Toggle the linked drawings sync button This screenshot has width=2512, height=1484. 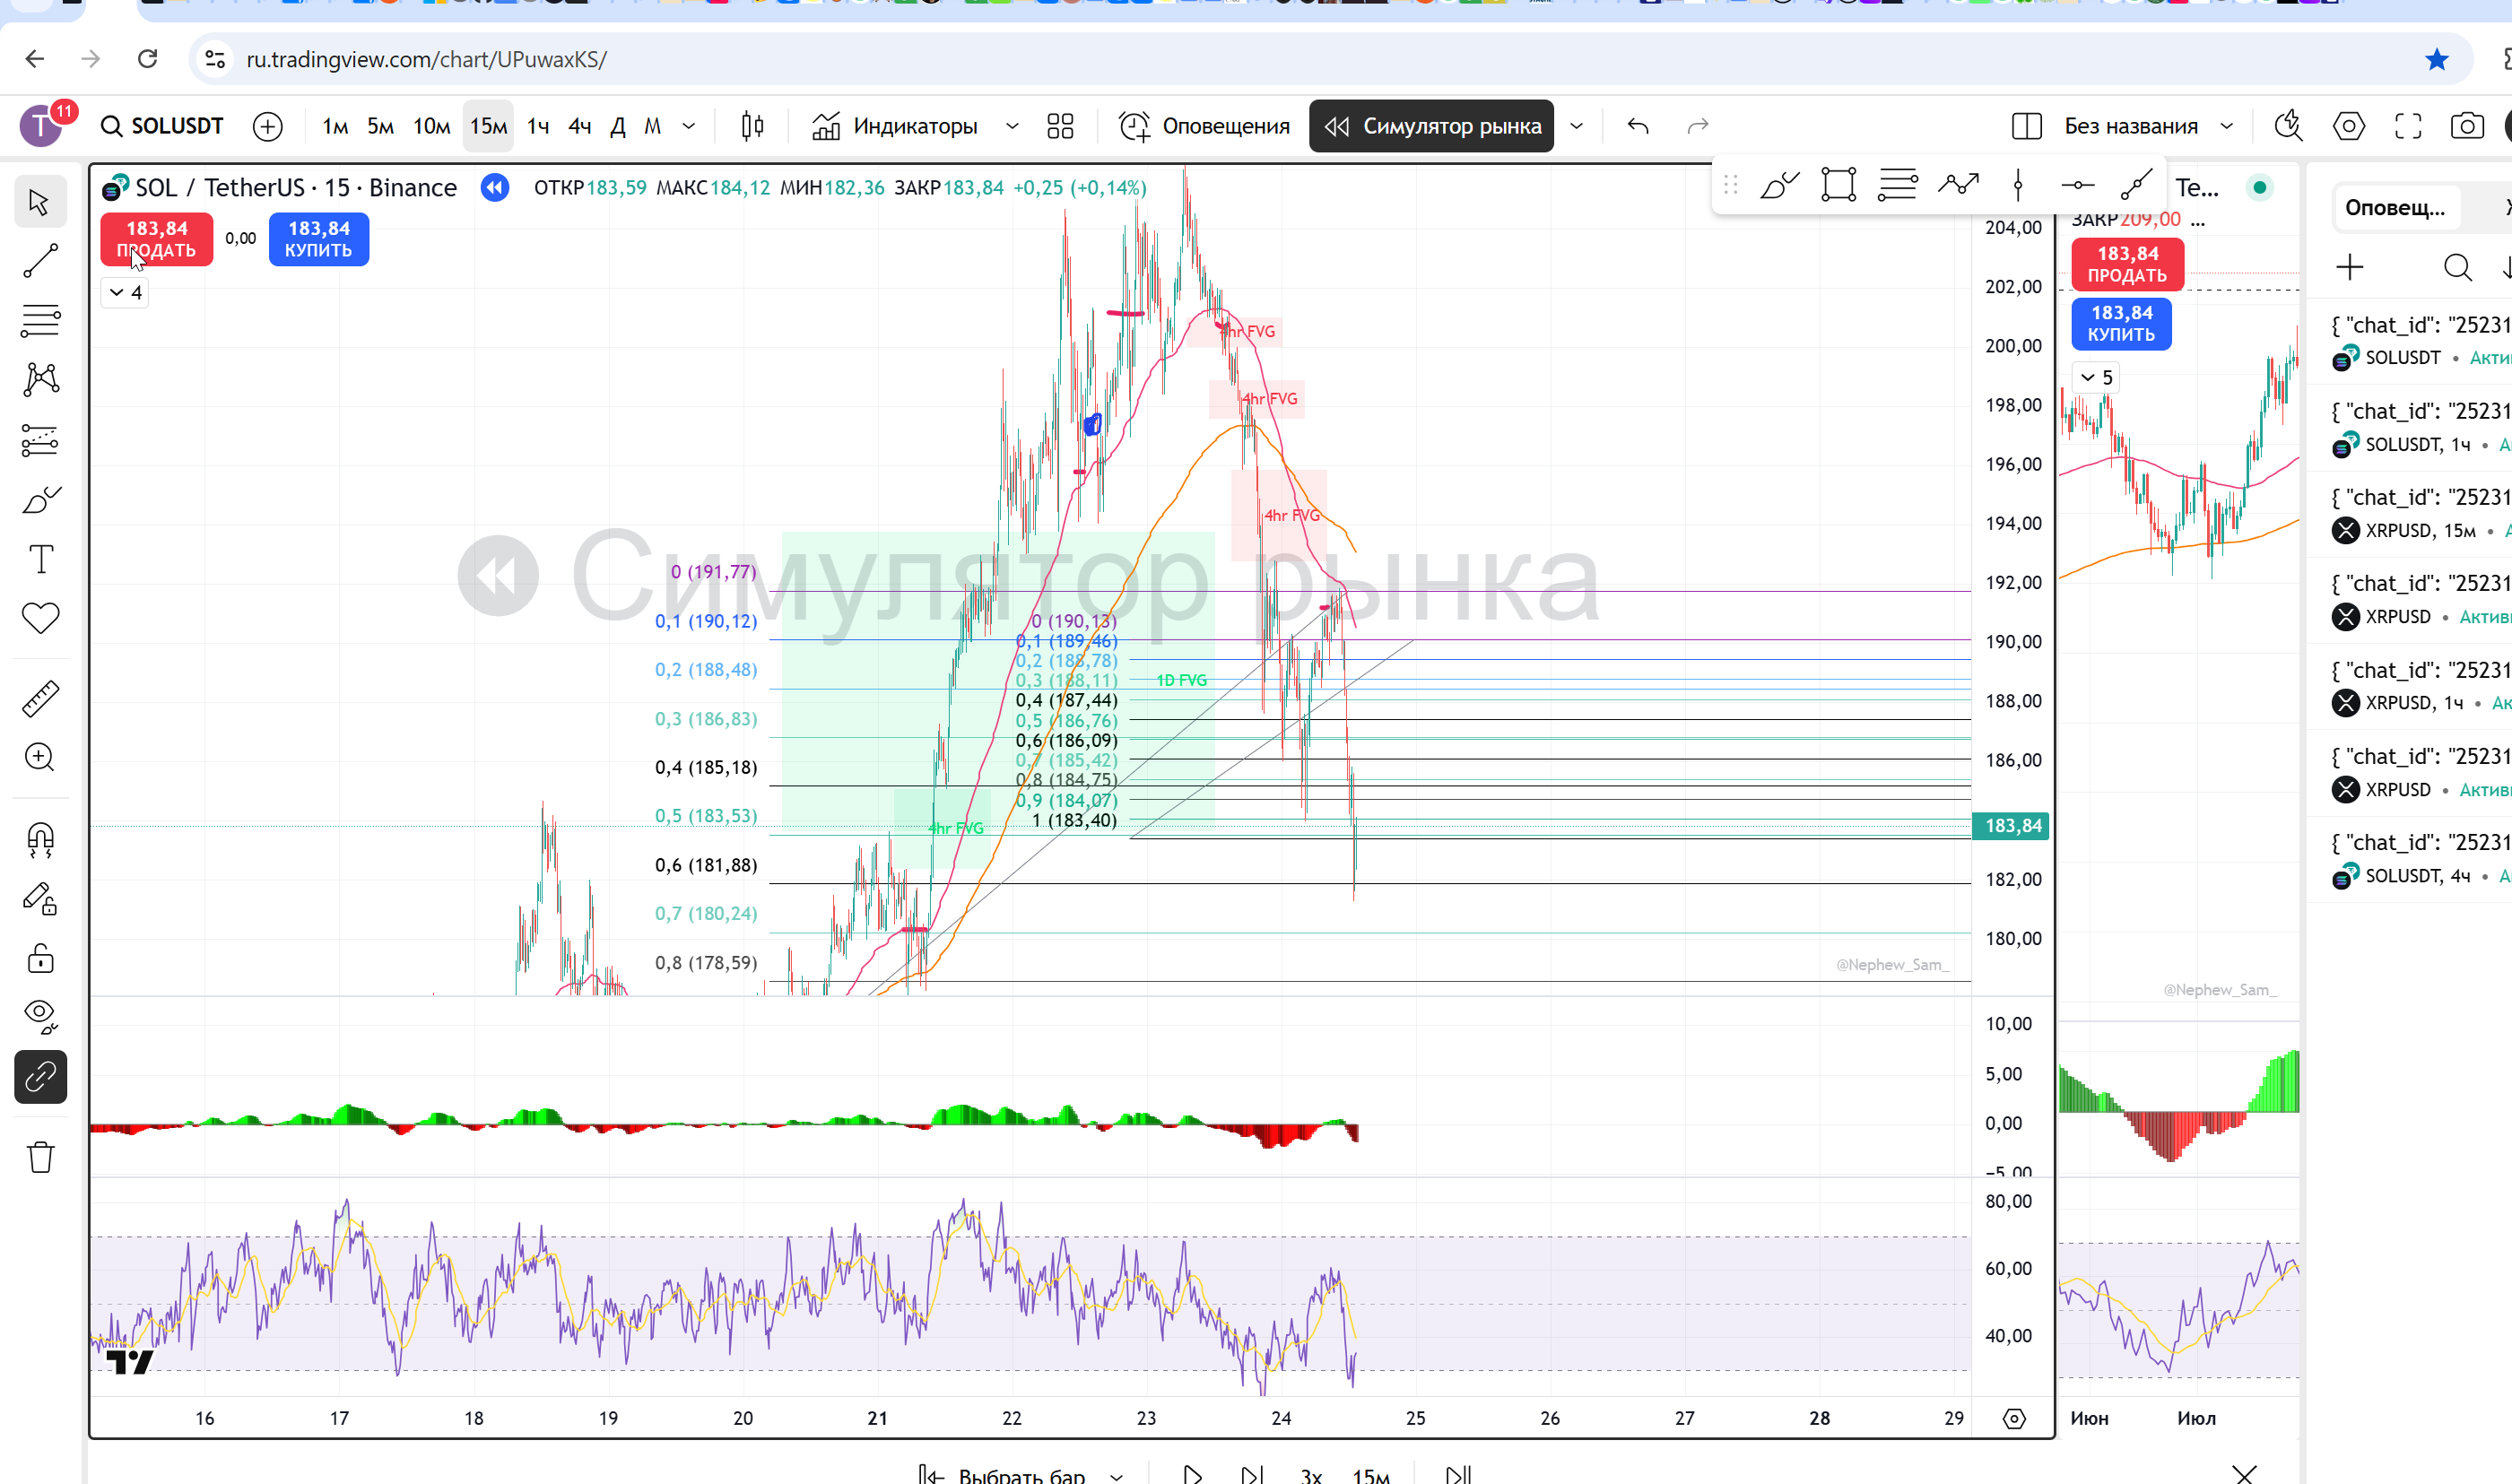point(40,1077)
